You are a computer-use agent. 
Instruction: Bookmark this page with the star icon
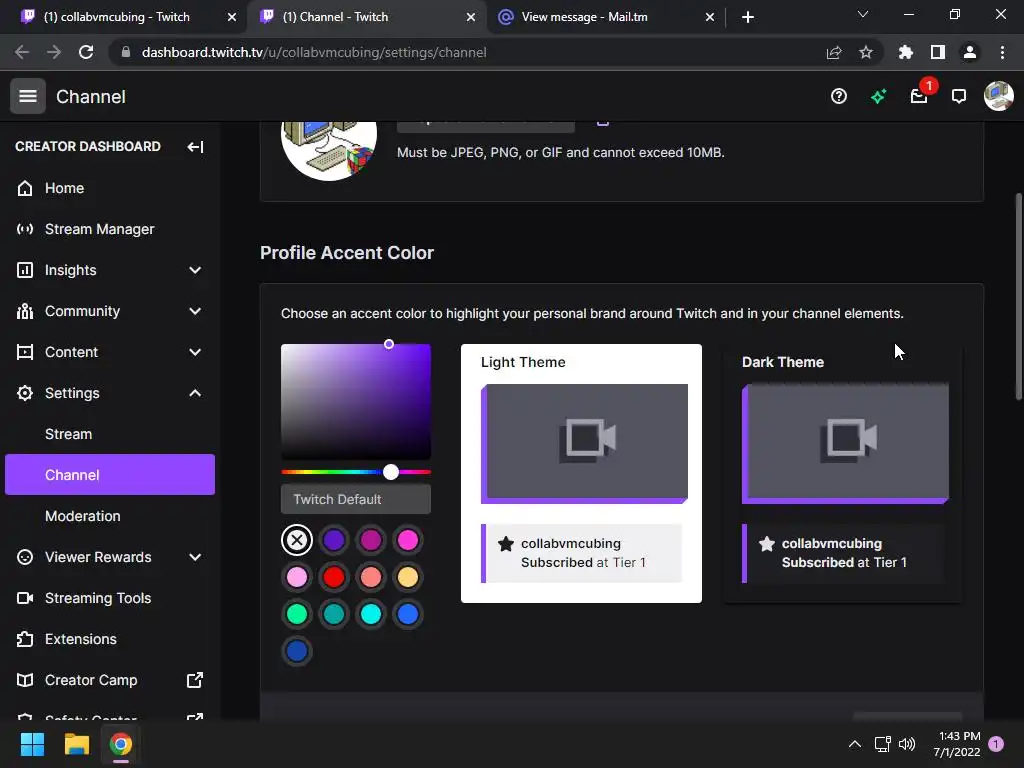[x=866, y=52]
